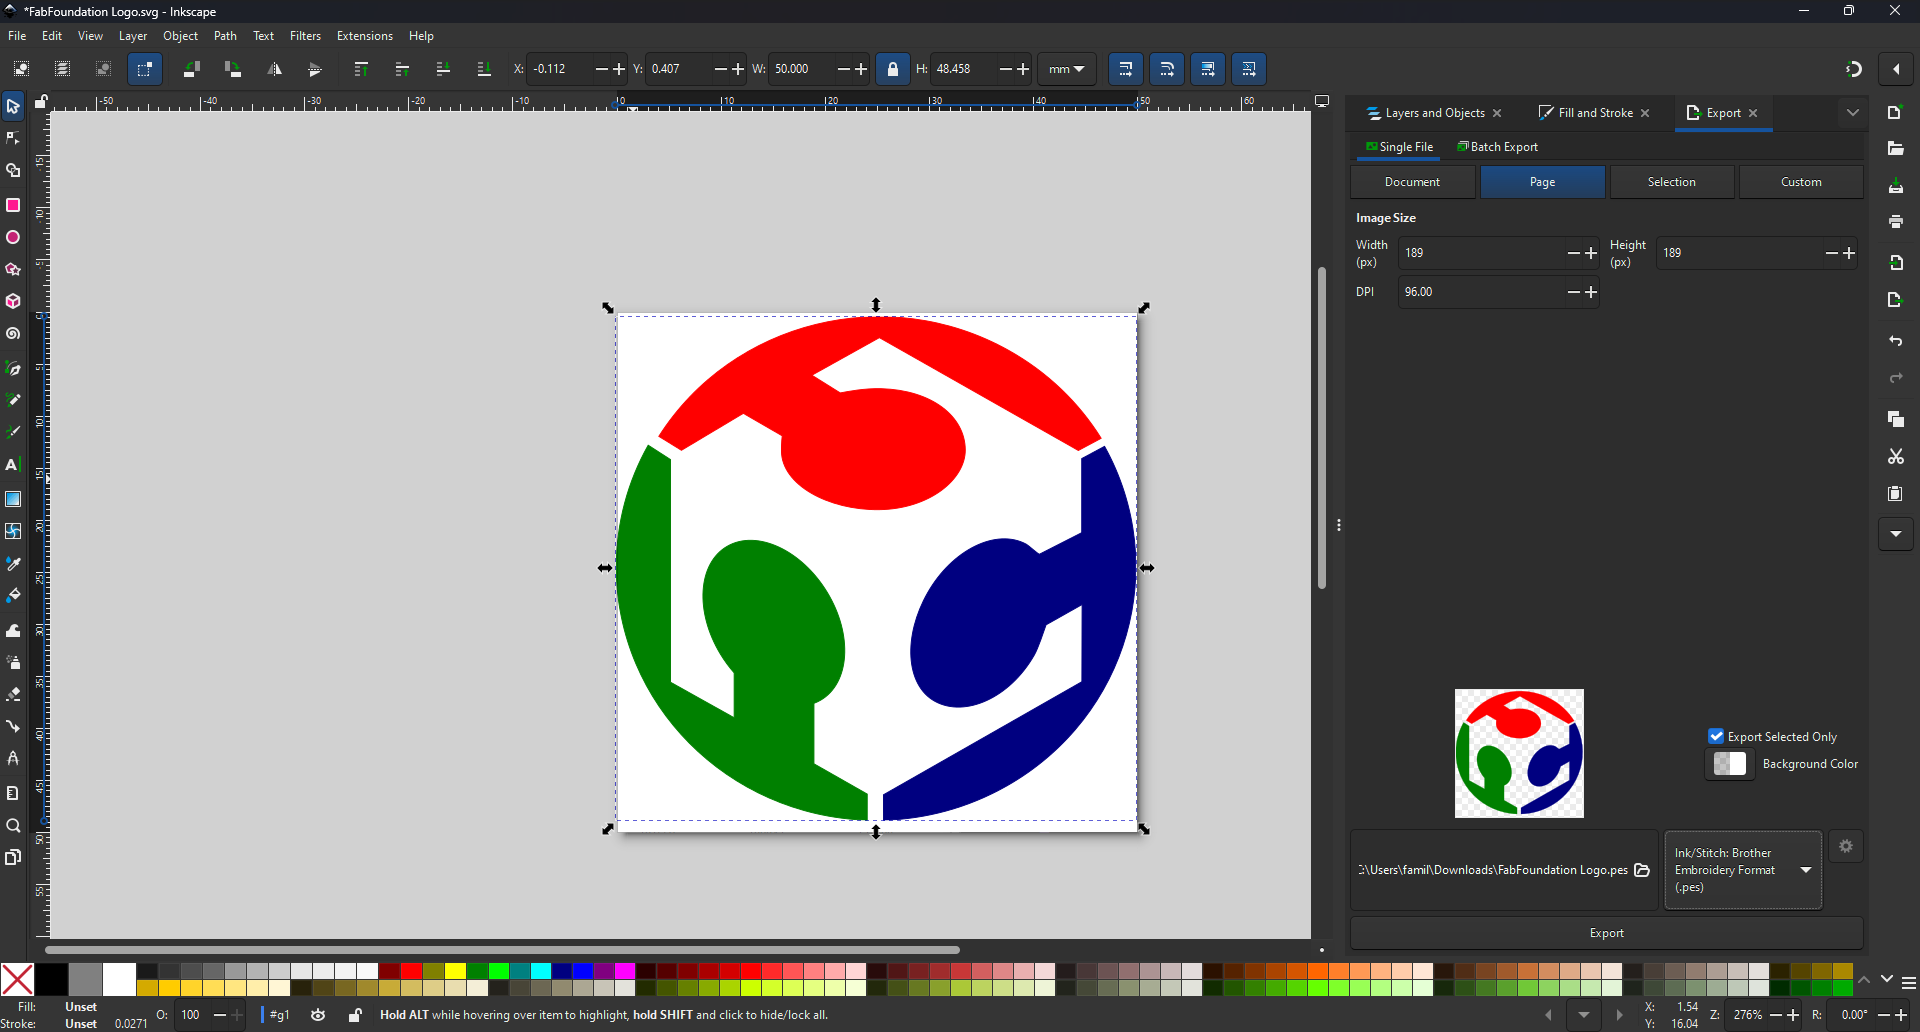The image size is (1920, 1032).
Task: Select the Pages tool
Action: tap(13, 858)
